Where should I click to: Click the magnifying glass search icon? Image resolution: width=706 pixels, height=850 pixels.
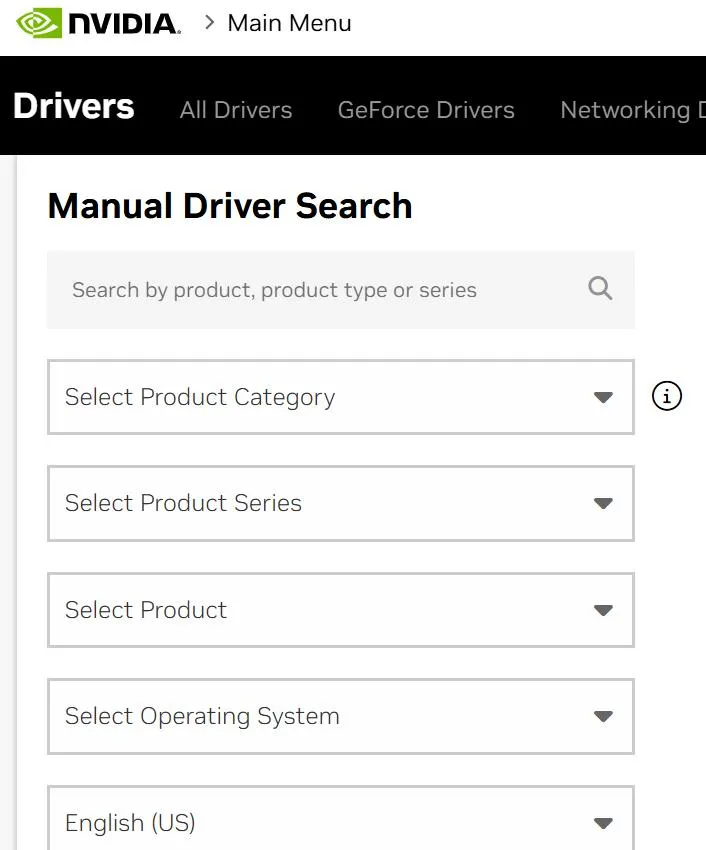pyautogui.click(x=600, y=289)
